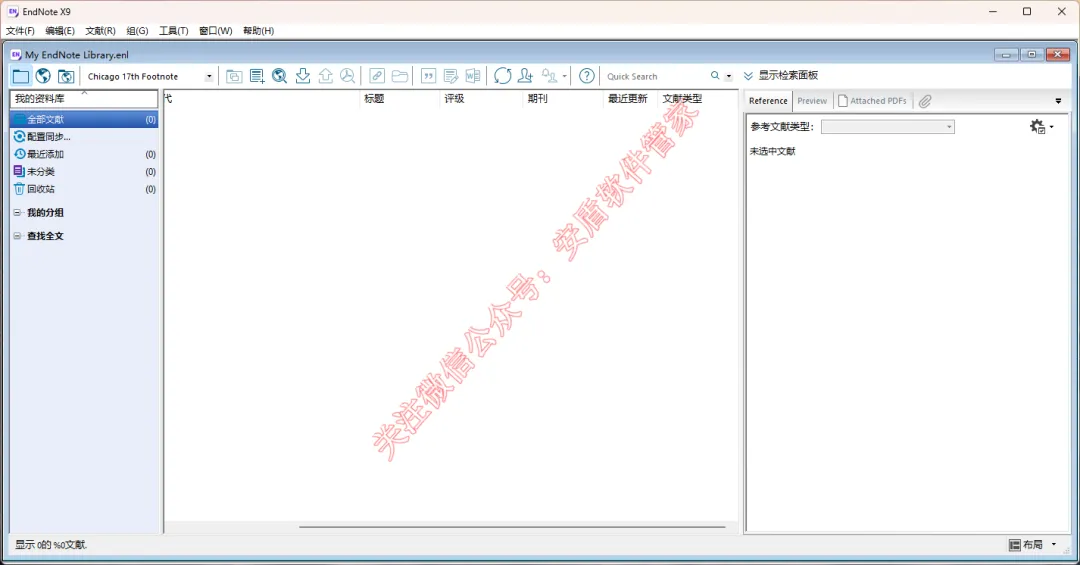This screenshot has width=1080, height=565.
Task: Click the New Reference icon
Action: (257, 76)
